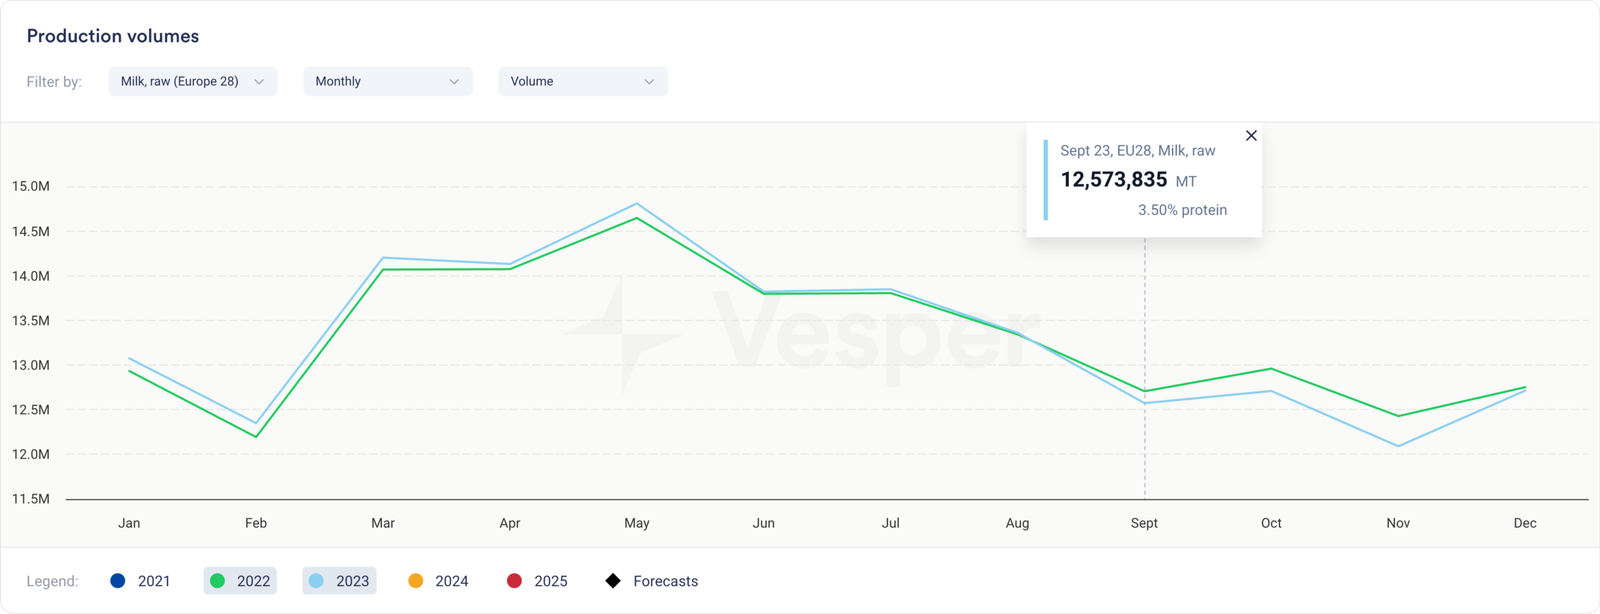Click the Sept axis label
Image resolution: width=1600 pixels, height=614 pixels.
[1144, 523]
